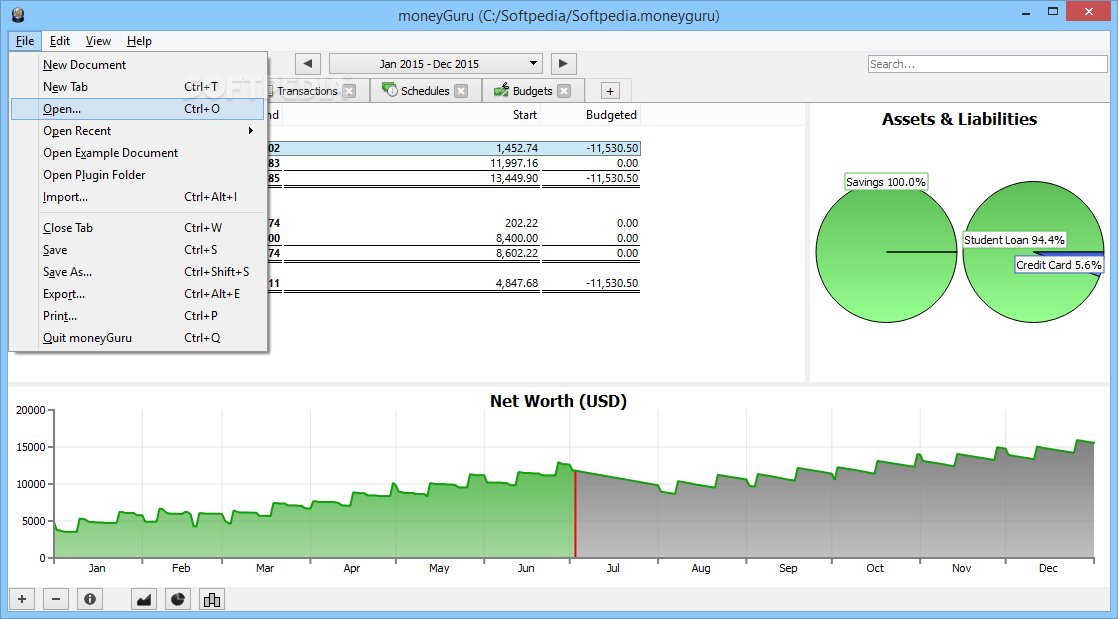Screen dimensions: 1118x619
Task: Close the Schedules tab
Action: click(461, 91)
